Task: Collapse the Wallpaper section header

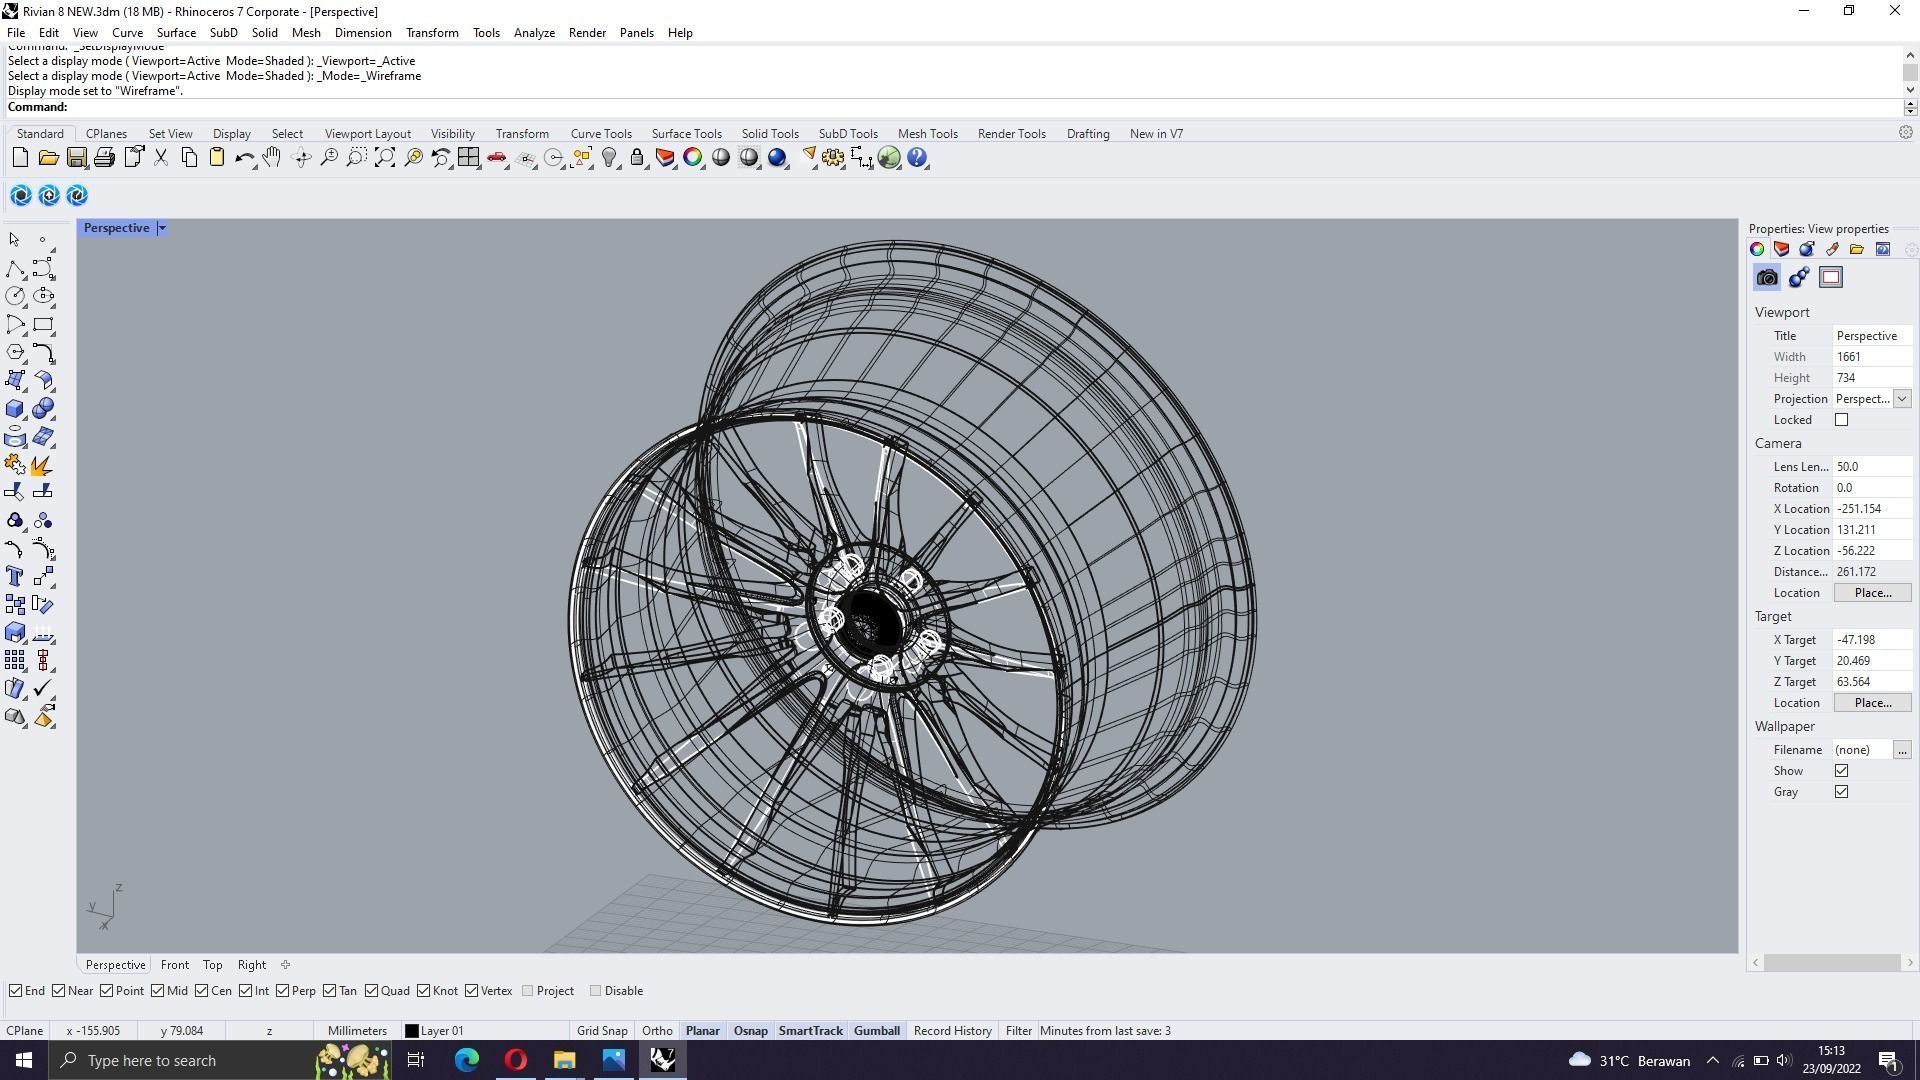Action: pyautogui.click(x=1784, y=726)
